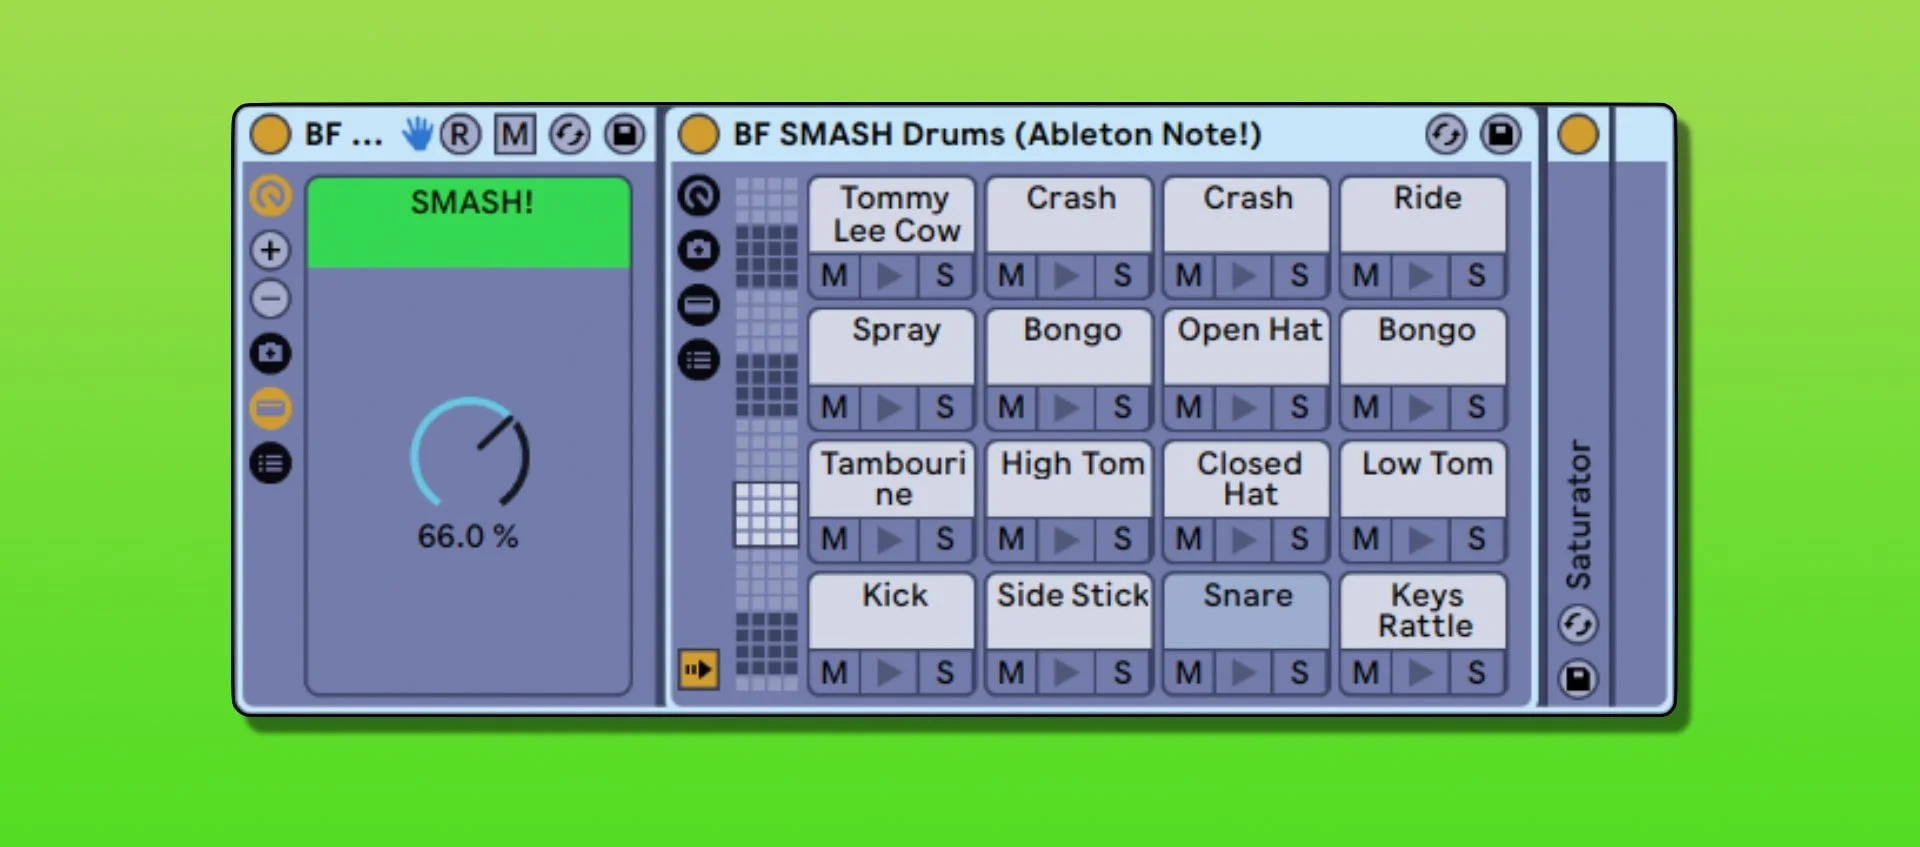This screenshot has height=847, width=1920.
Task: Solo the Ride pad
Action: click(1476, 276)
